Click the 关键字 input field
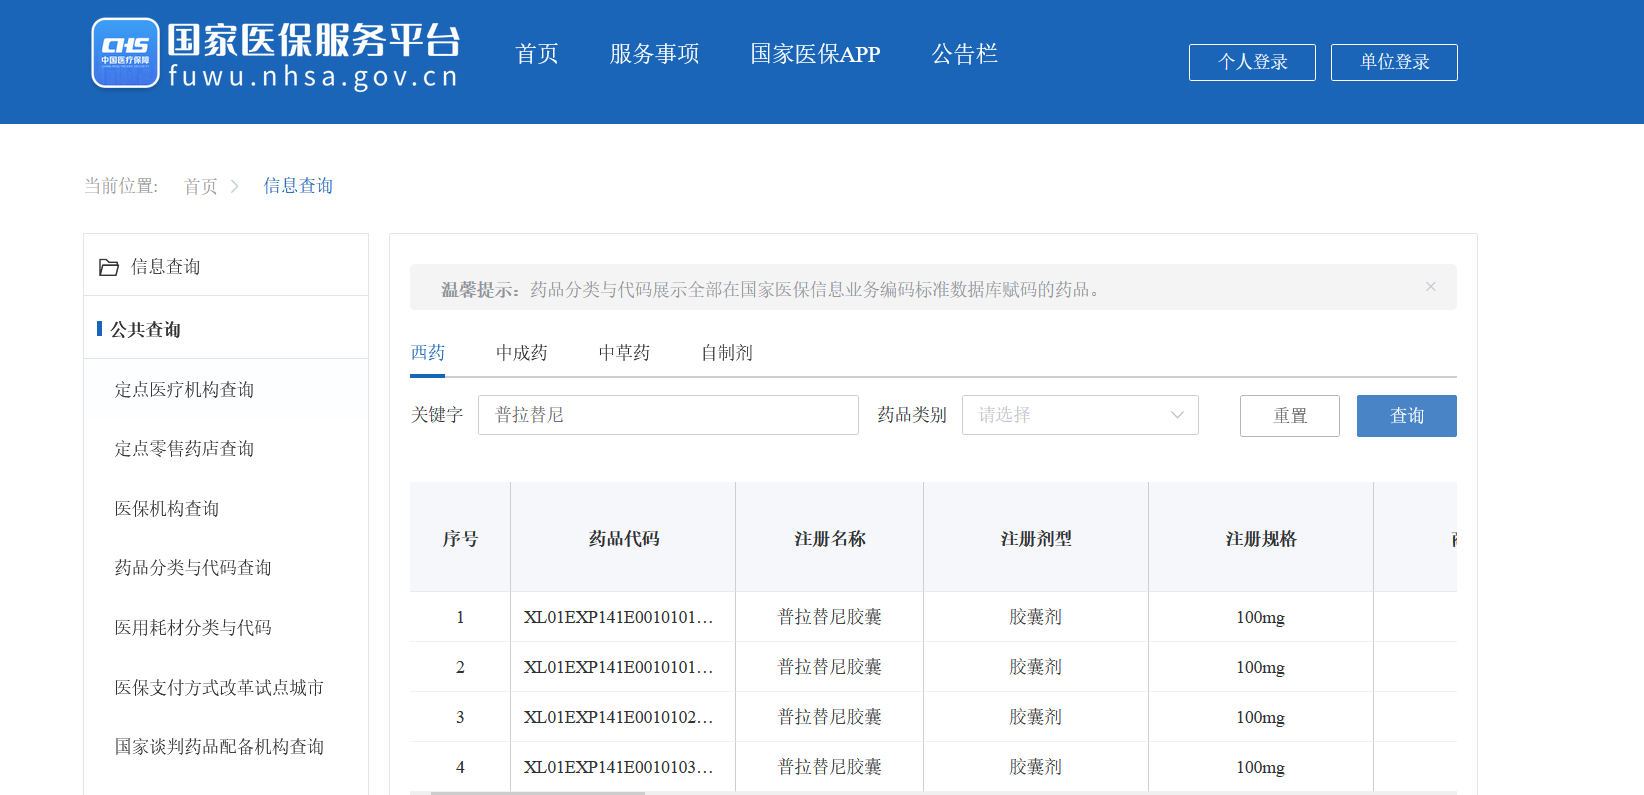1644x795 pixels. coord(667,415)
